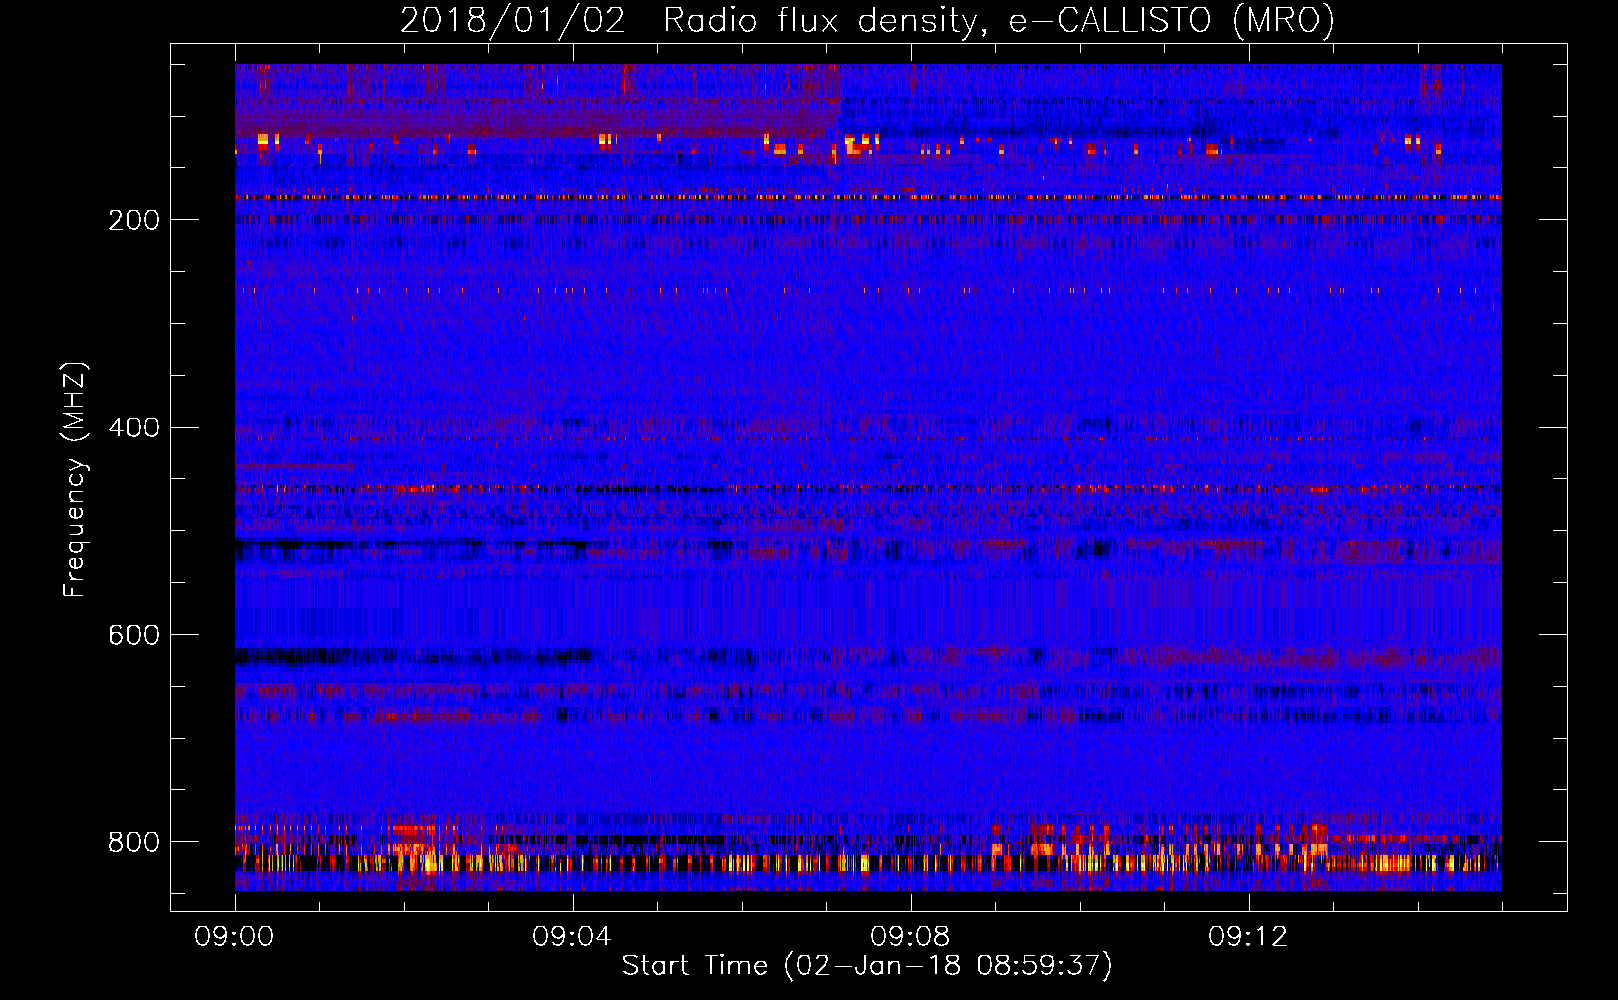Click the Frequency (MHZ) axis label
Image resolution: width=1618 pixels, height=1000 pixels.
[x=75, y=479]
